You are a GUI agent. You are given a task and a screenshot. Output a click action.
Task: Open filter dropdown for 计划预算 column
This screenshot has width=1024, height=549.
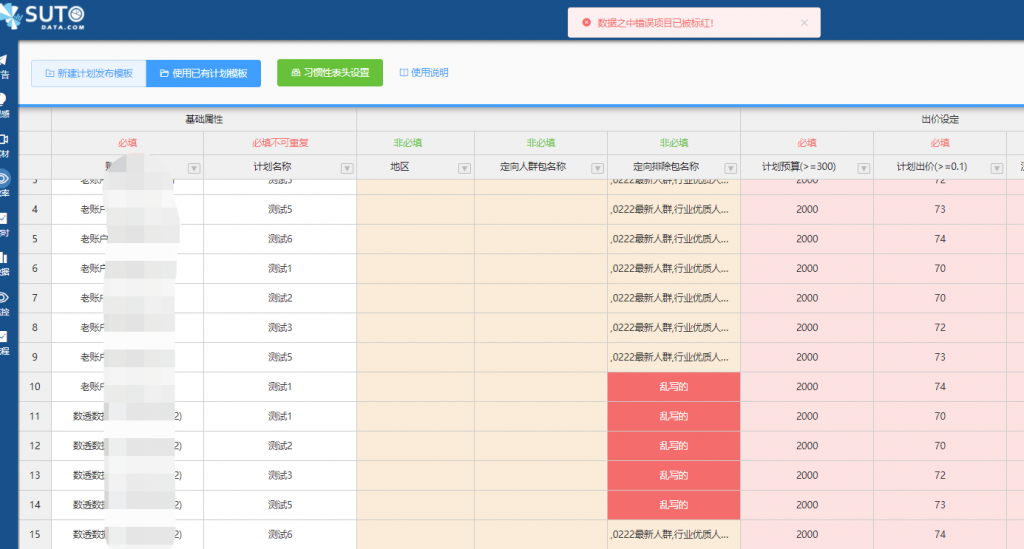coord(863,168)
